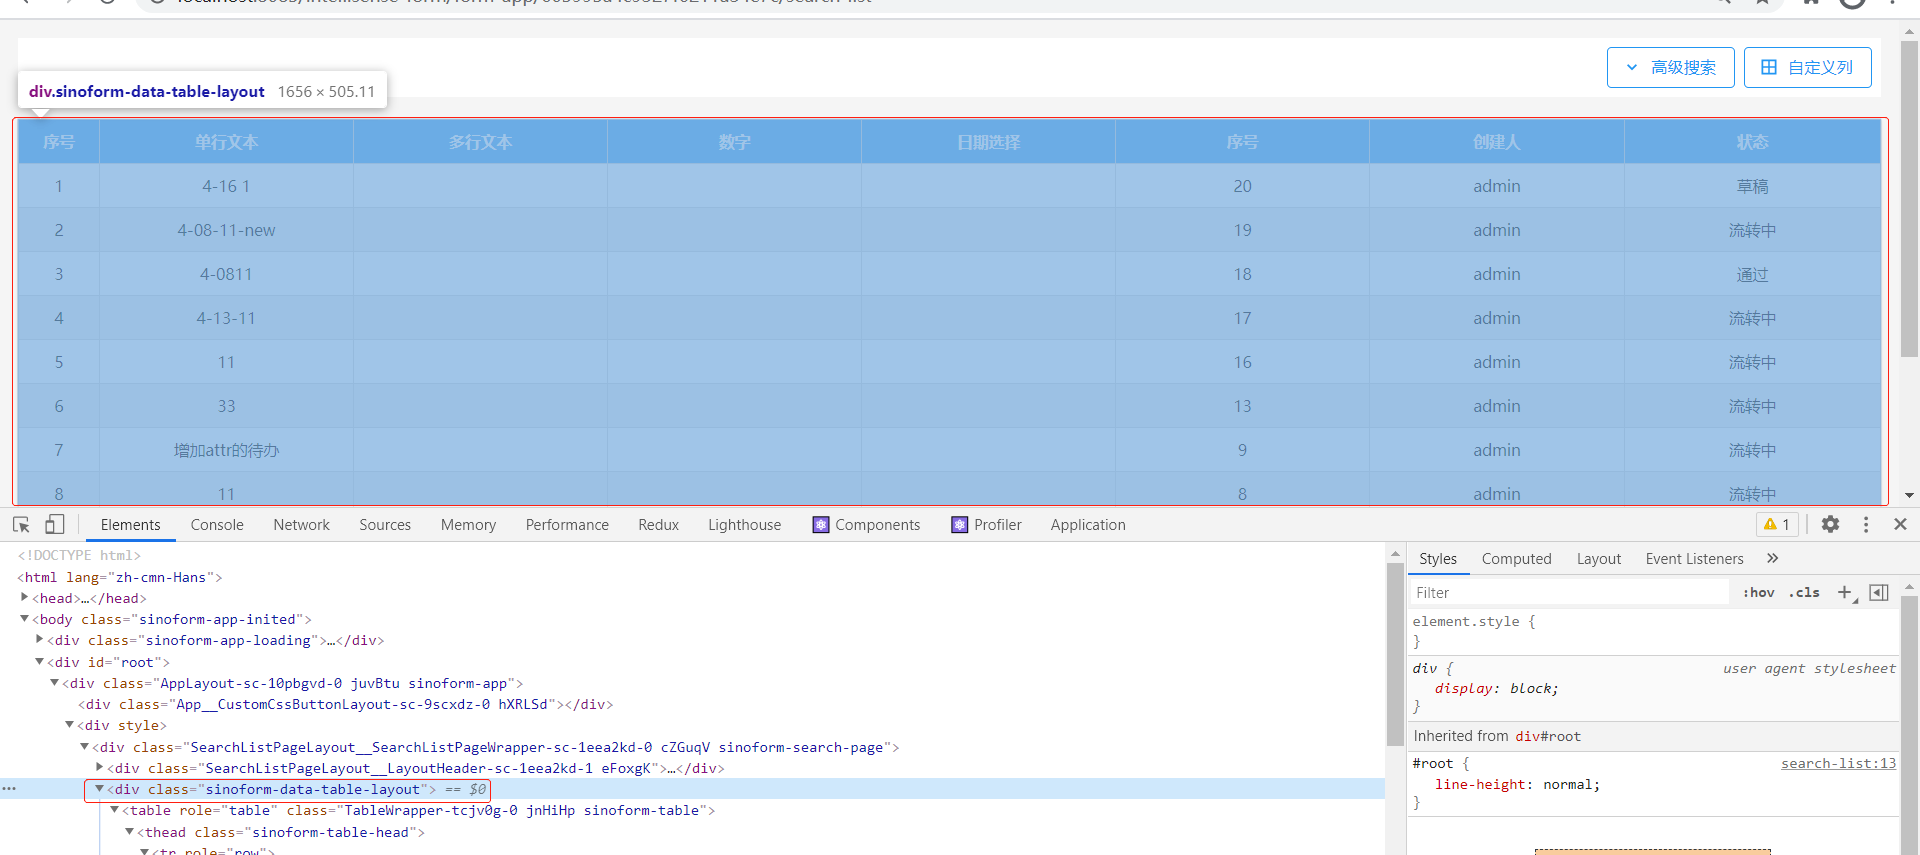This screenshot has width=1920, height=855.
Task: Open the Lighthouse tab
Action: tap(744, 524)
